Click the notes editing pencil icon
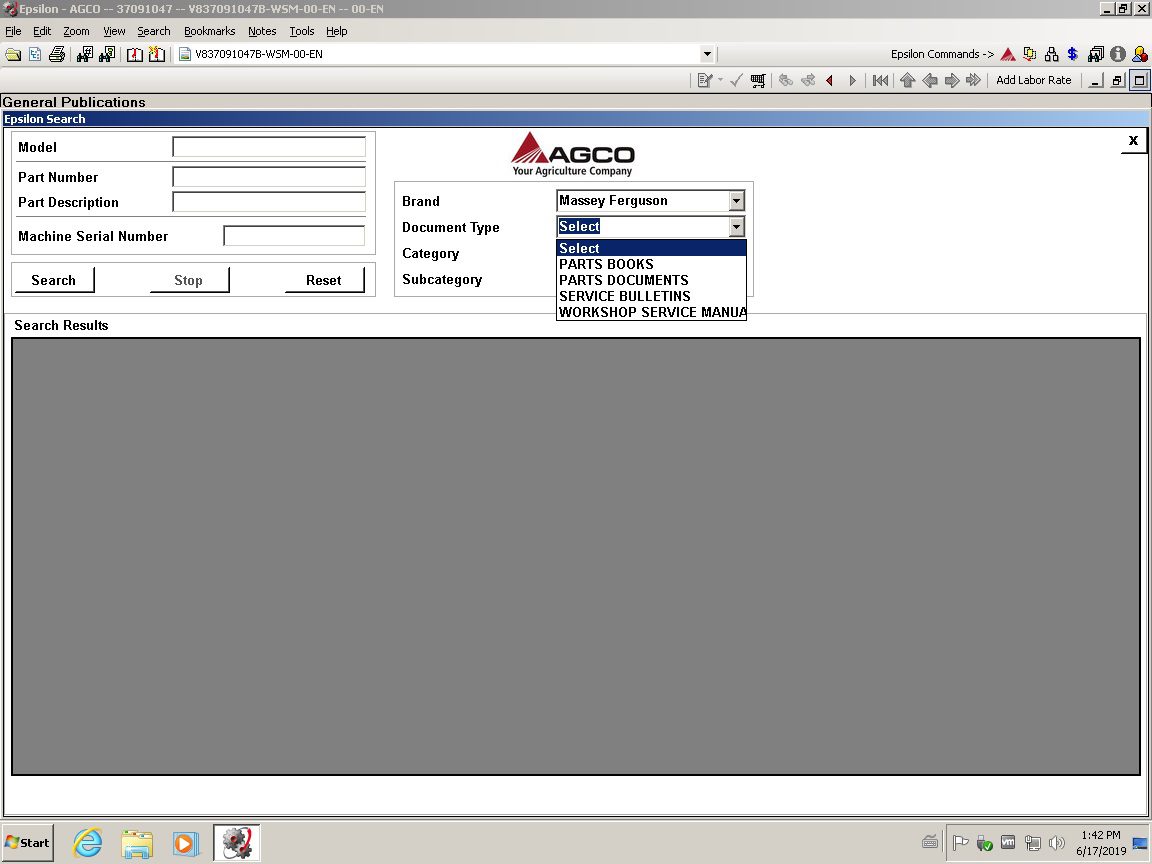The width and height of the screenshot is (1152, 864). tap(705, 80)
